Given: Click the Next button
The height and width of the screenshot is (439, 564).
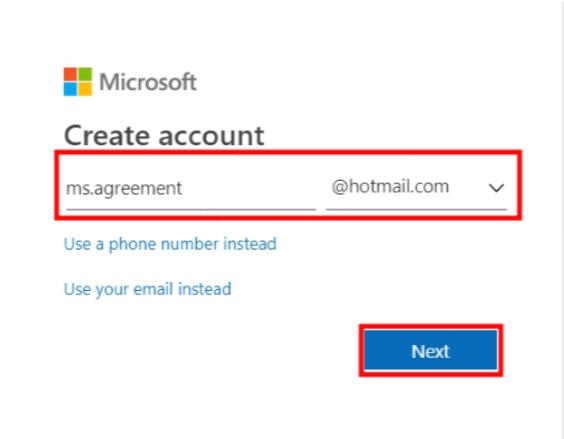Looking at the screenshot, I should (431, 350).
